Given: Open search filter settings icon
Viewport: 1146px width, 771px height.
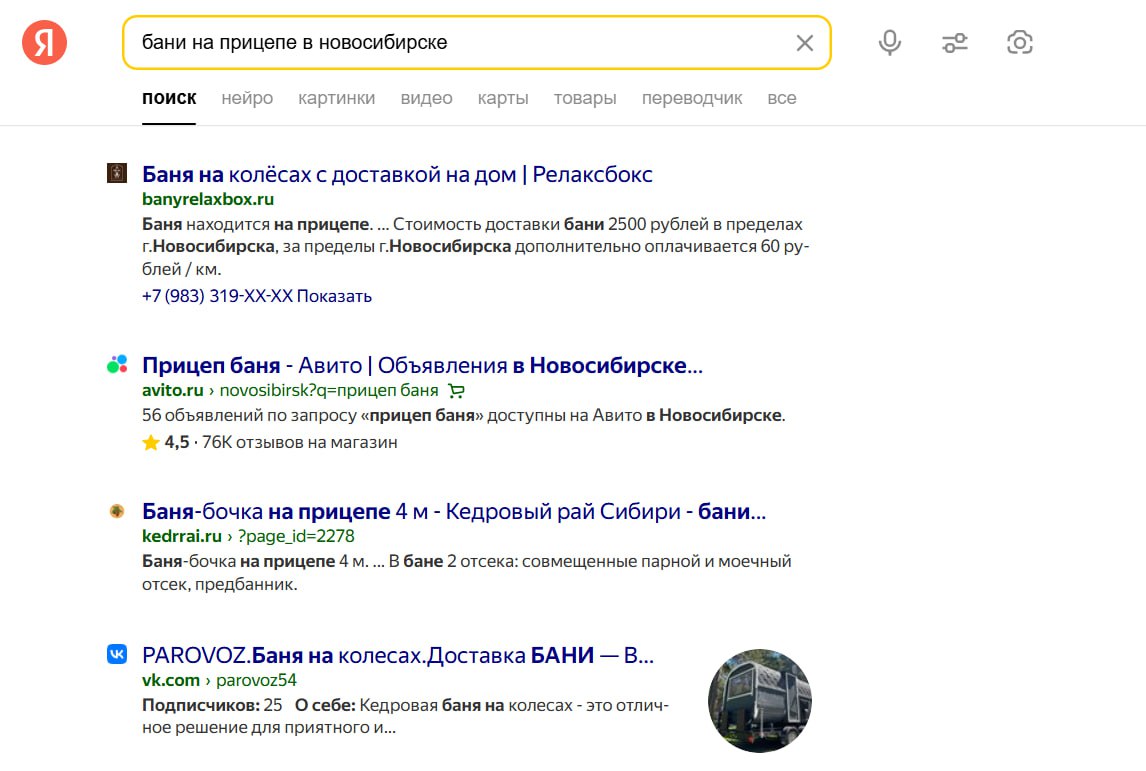Looking at the screenshot, I should point(954,42).
